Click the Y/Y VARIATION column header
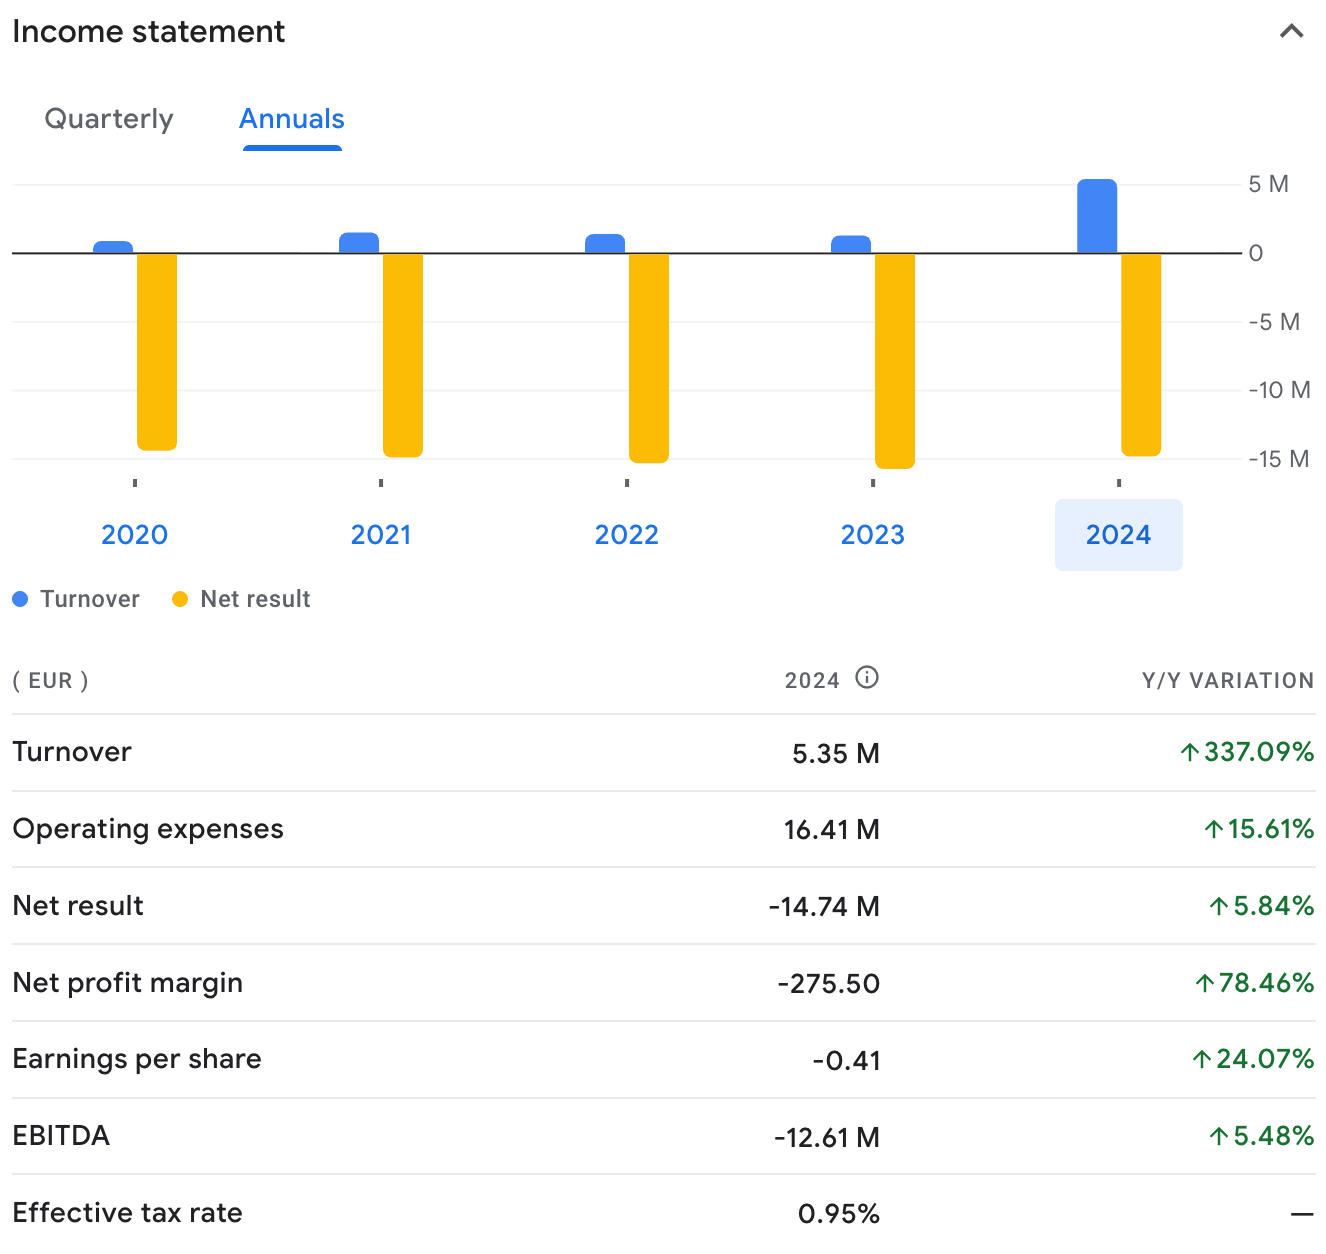 [x=1228, y=681]
